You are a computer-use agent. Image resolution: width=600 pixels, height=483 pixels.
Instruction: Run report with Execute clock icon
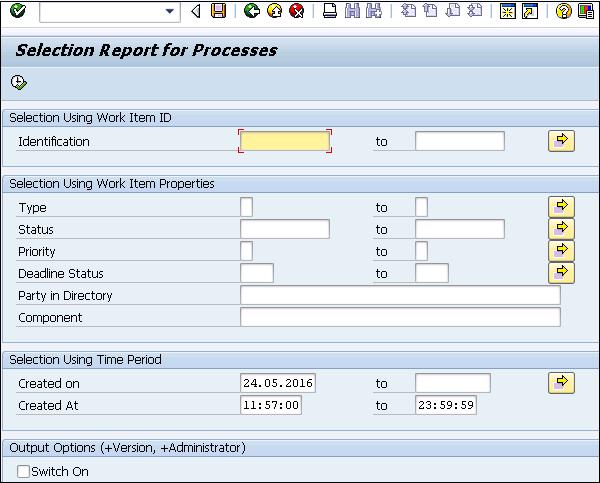pos(18,82)
